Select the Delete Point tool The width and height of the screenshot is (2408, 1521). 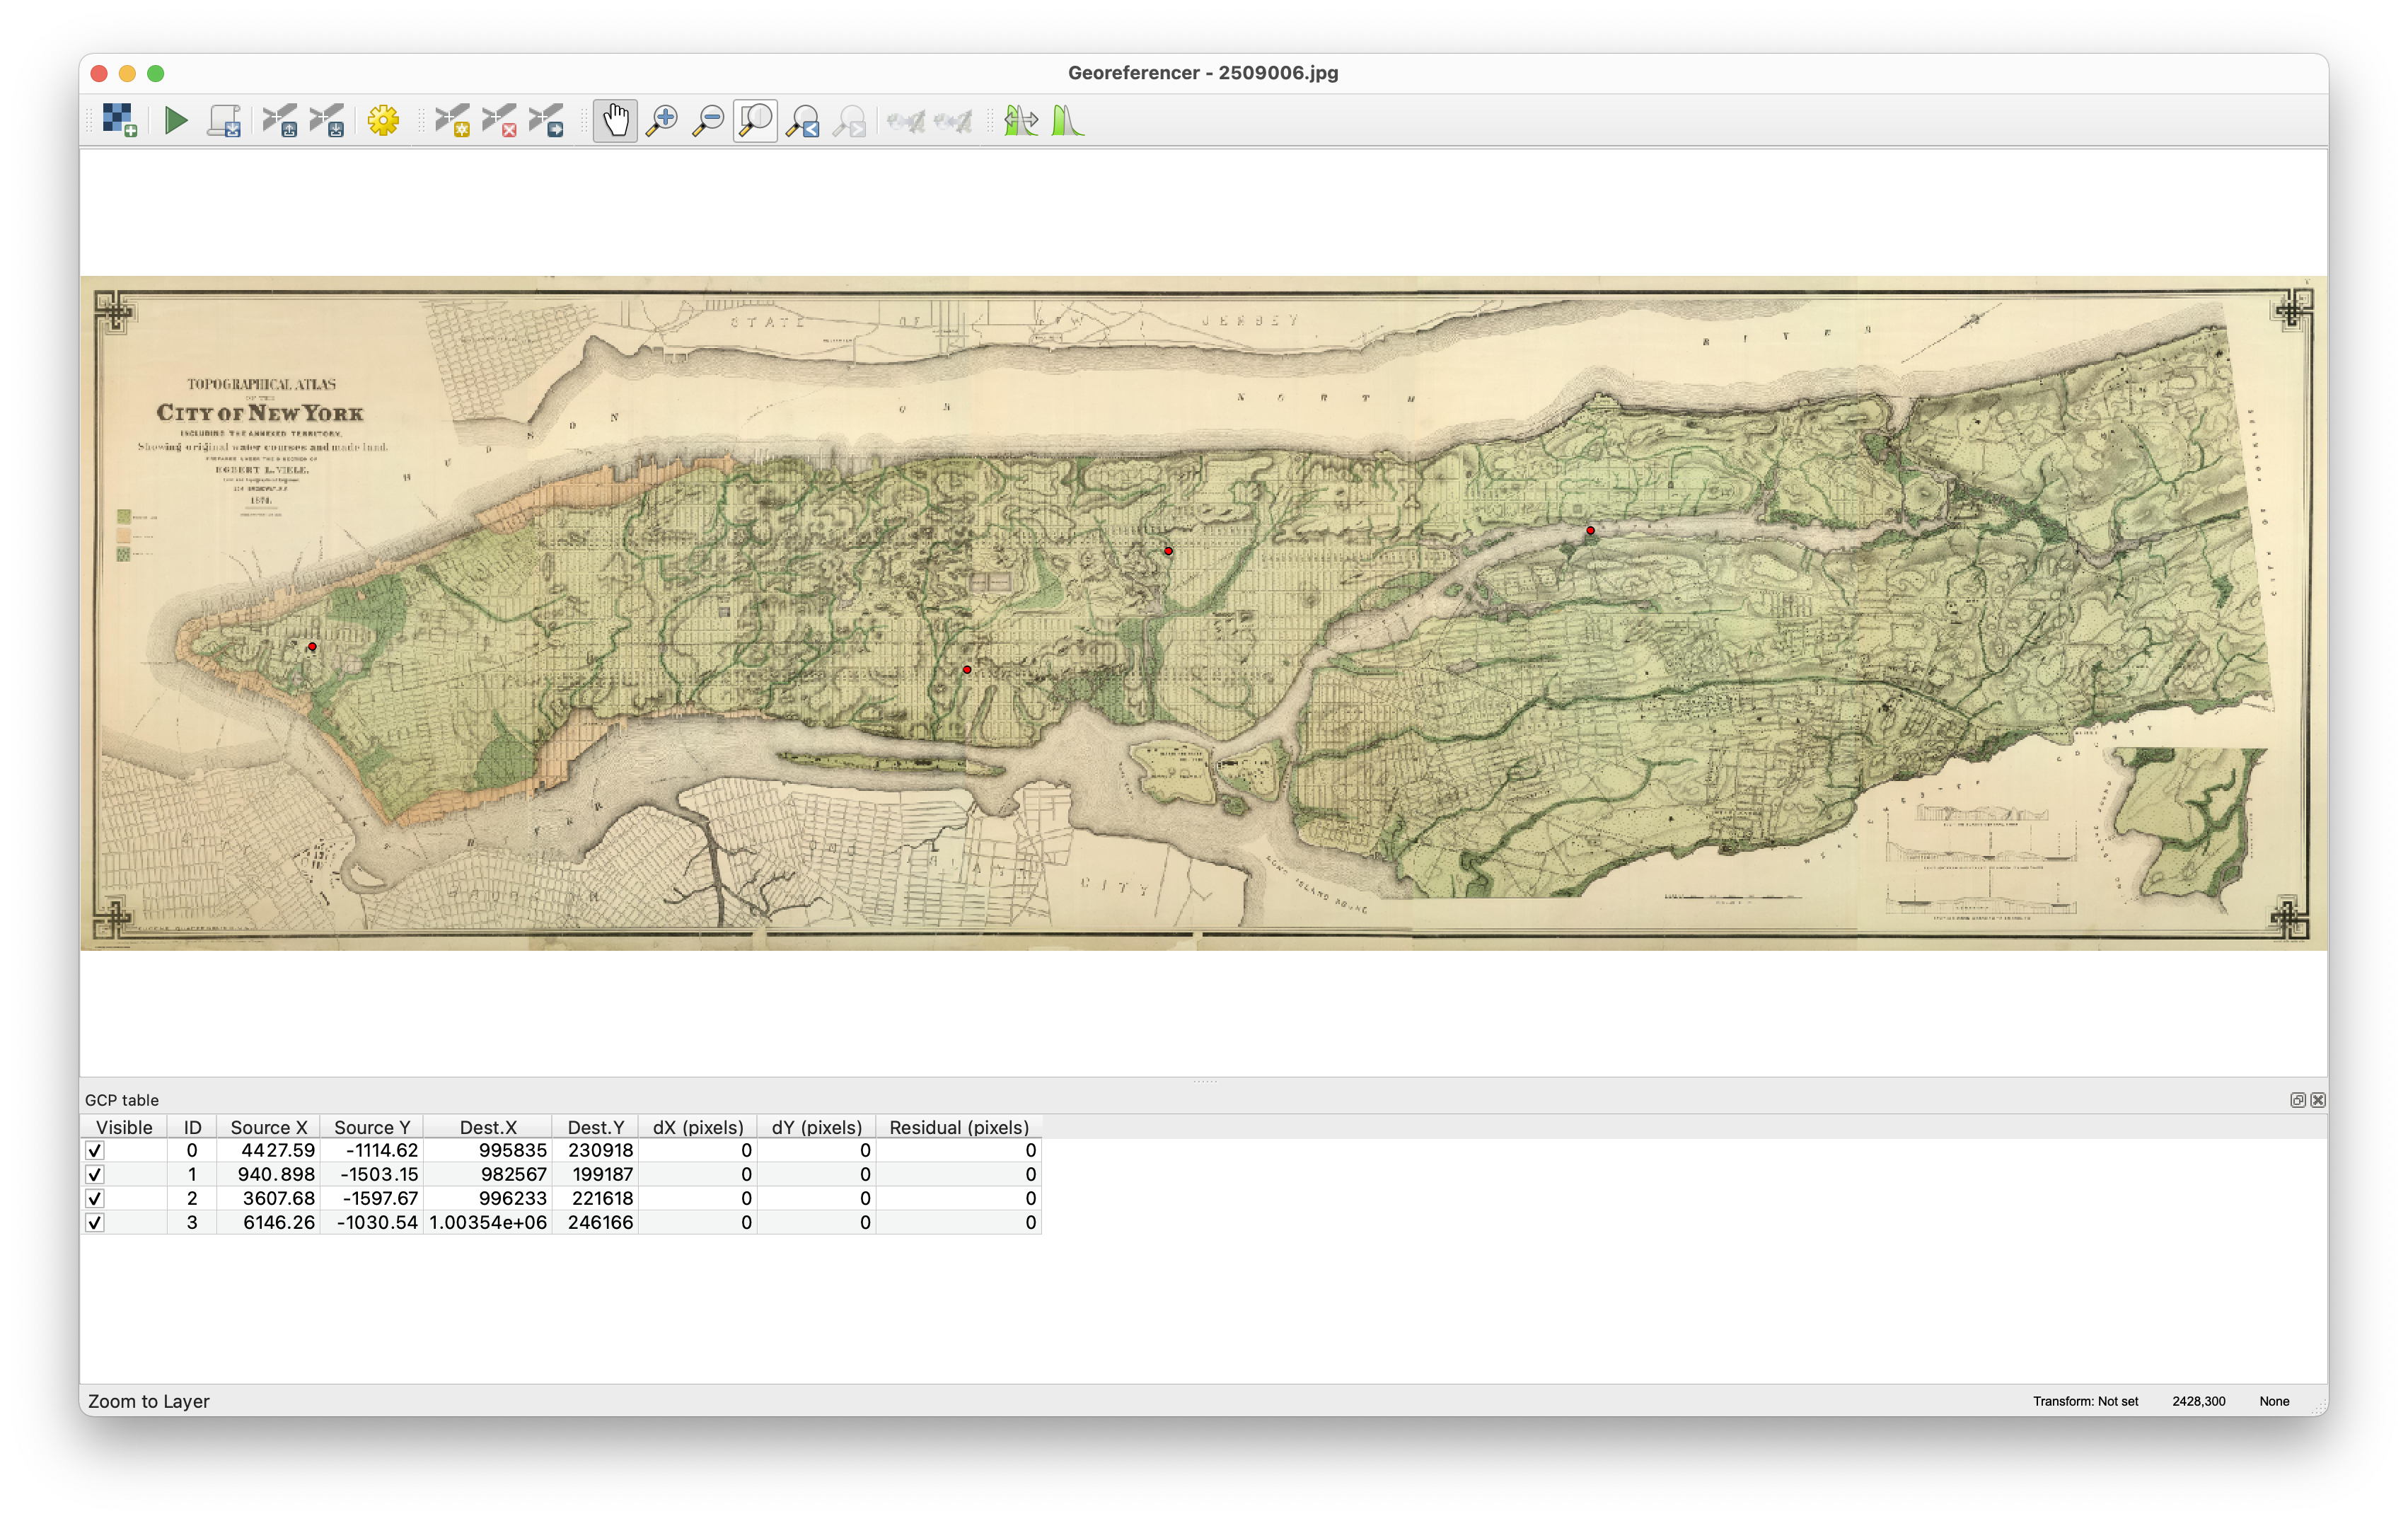point(500,121)
